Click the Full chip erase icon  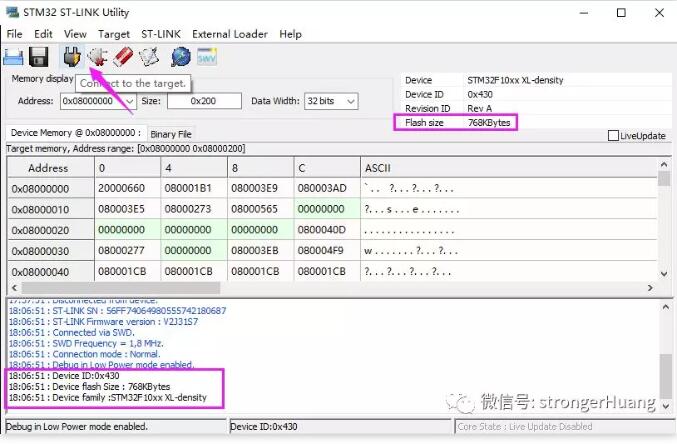click(x=123, y=57)
